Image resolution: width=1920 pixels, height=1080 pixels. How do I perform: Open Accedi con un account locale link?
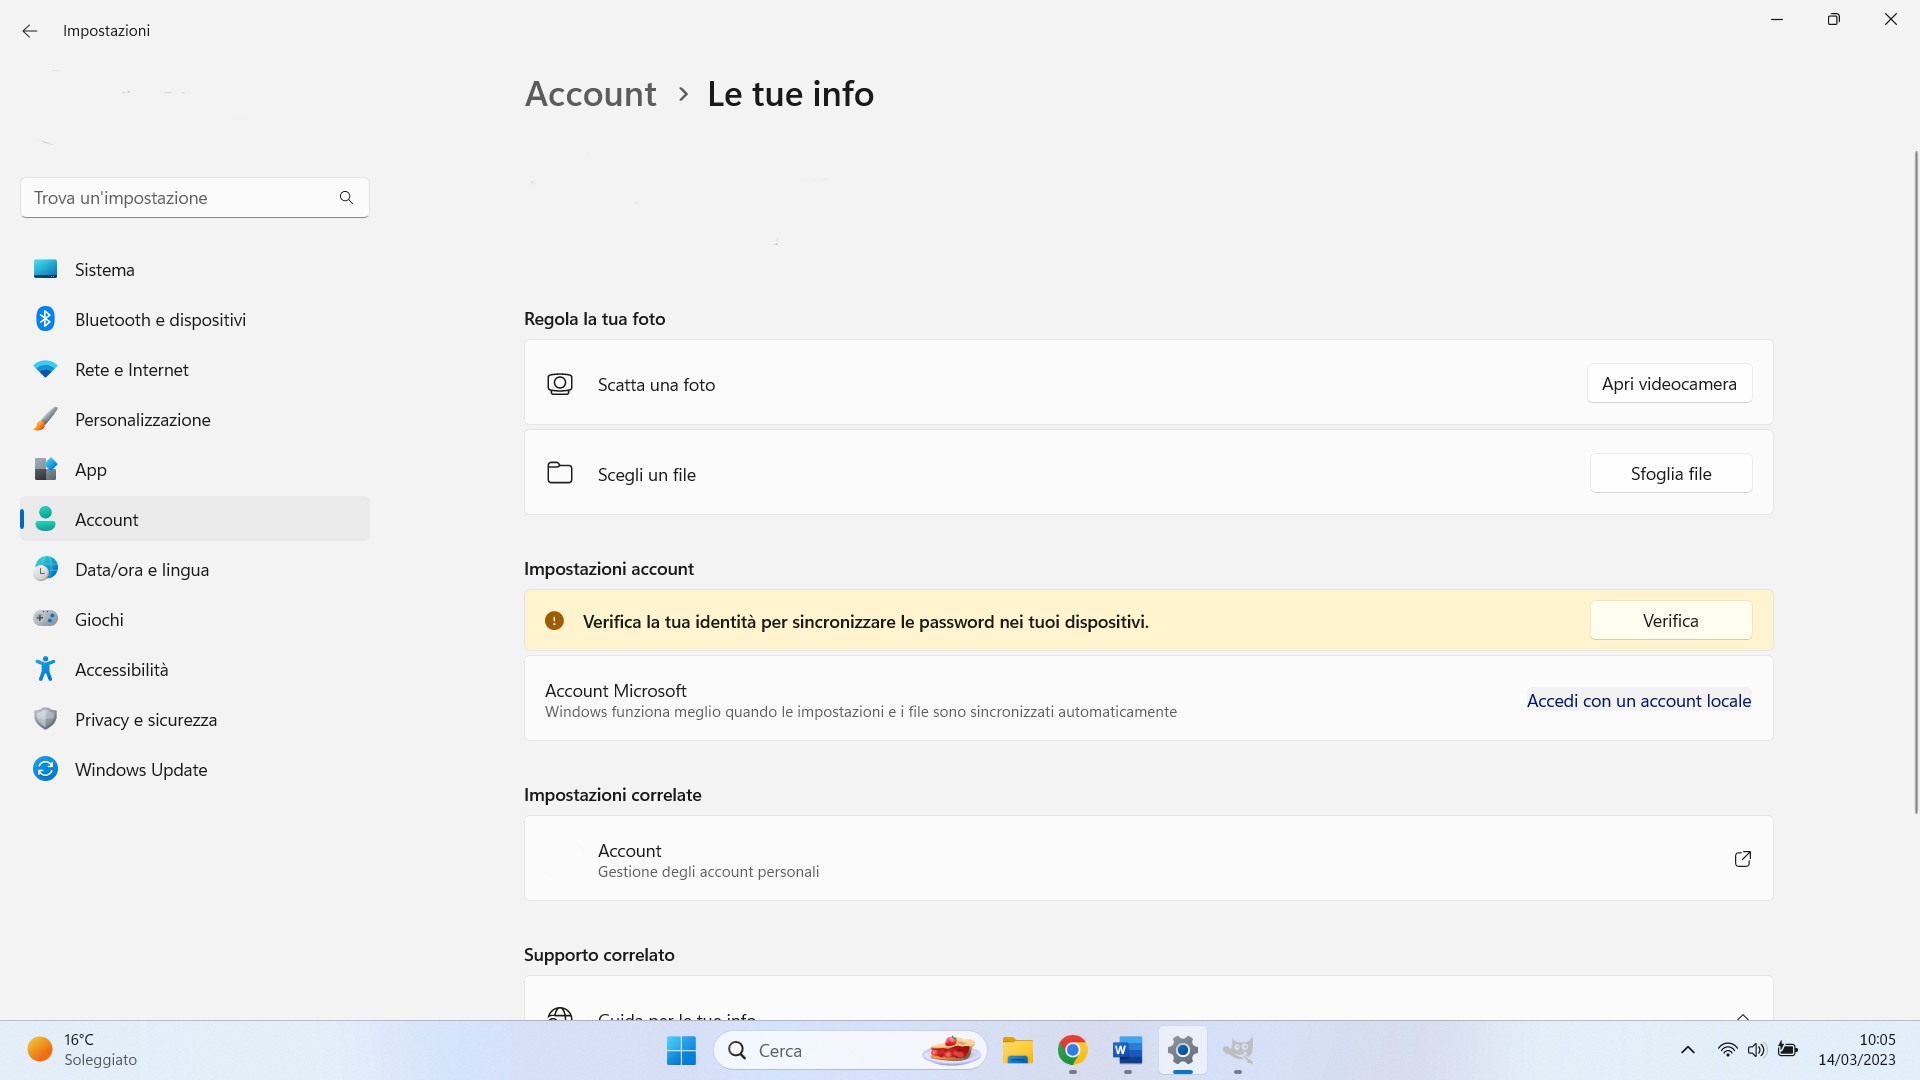click(1639, 701)
